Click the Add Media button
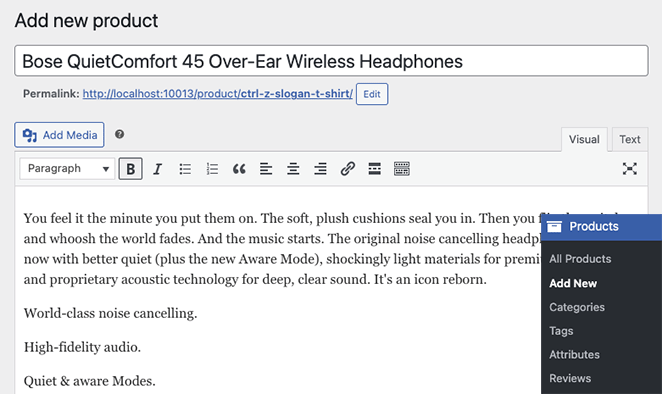Viewport: 662px width, 394px height. point(60,135)
